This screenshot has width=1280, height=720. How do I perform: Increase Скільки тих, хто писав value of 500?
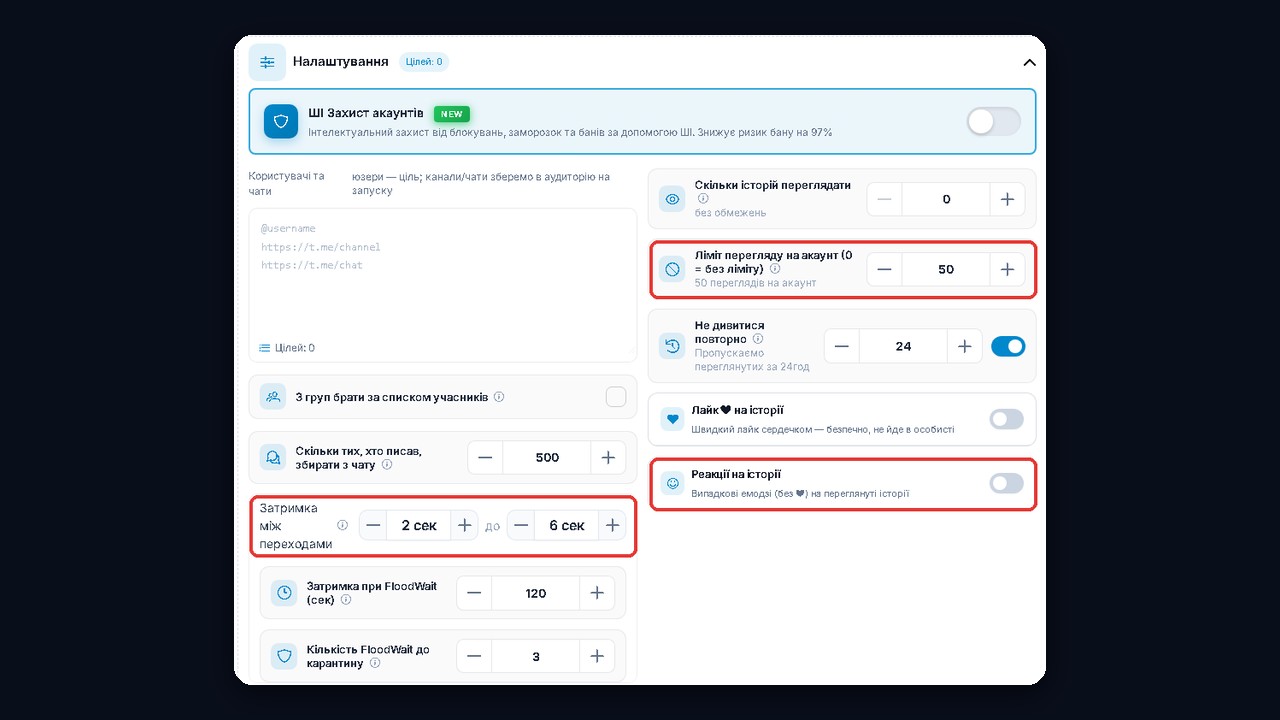click(x=608, y=457)
